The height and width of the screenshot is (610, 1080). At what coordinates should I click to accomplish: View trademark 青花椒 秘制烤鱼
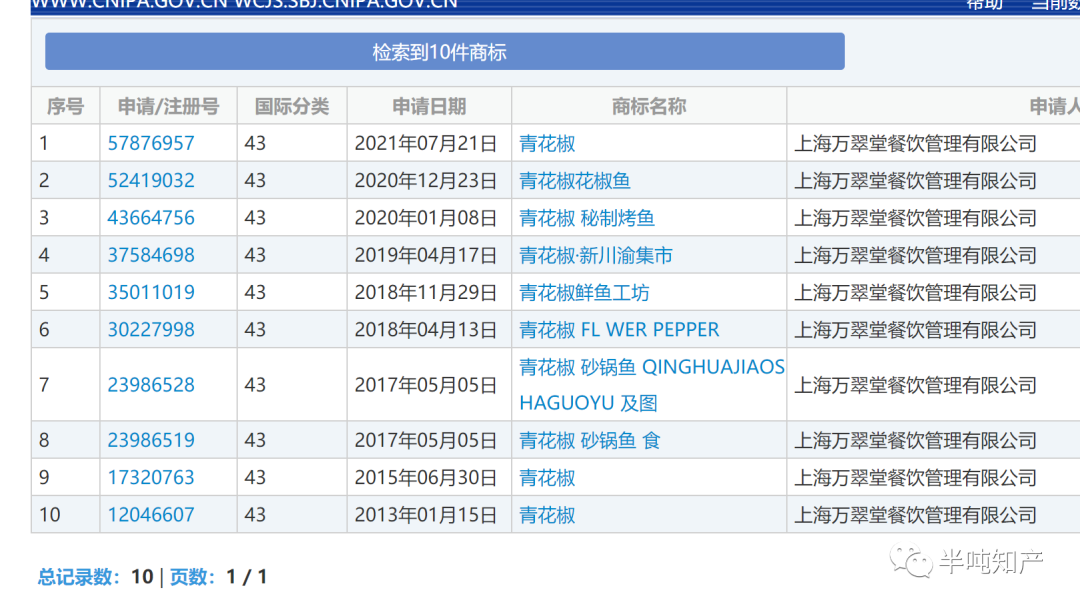587,218
